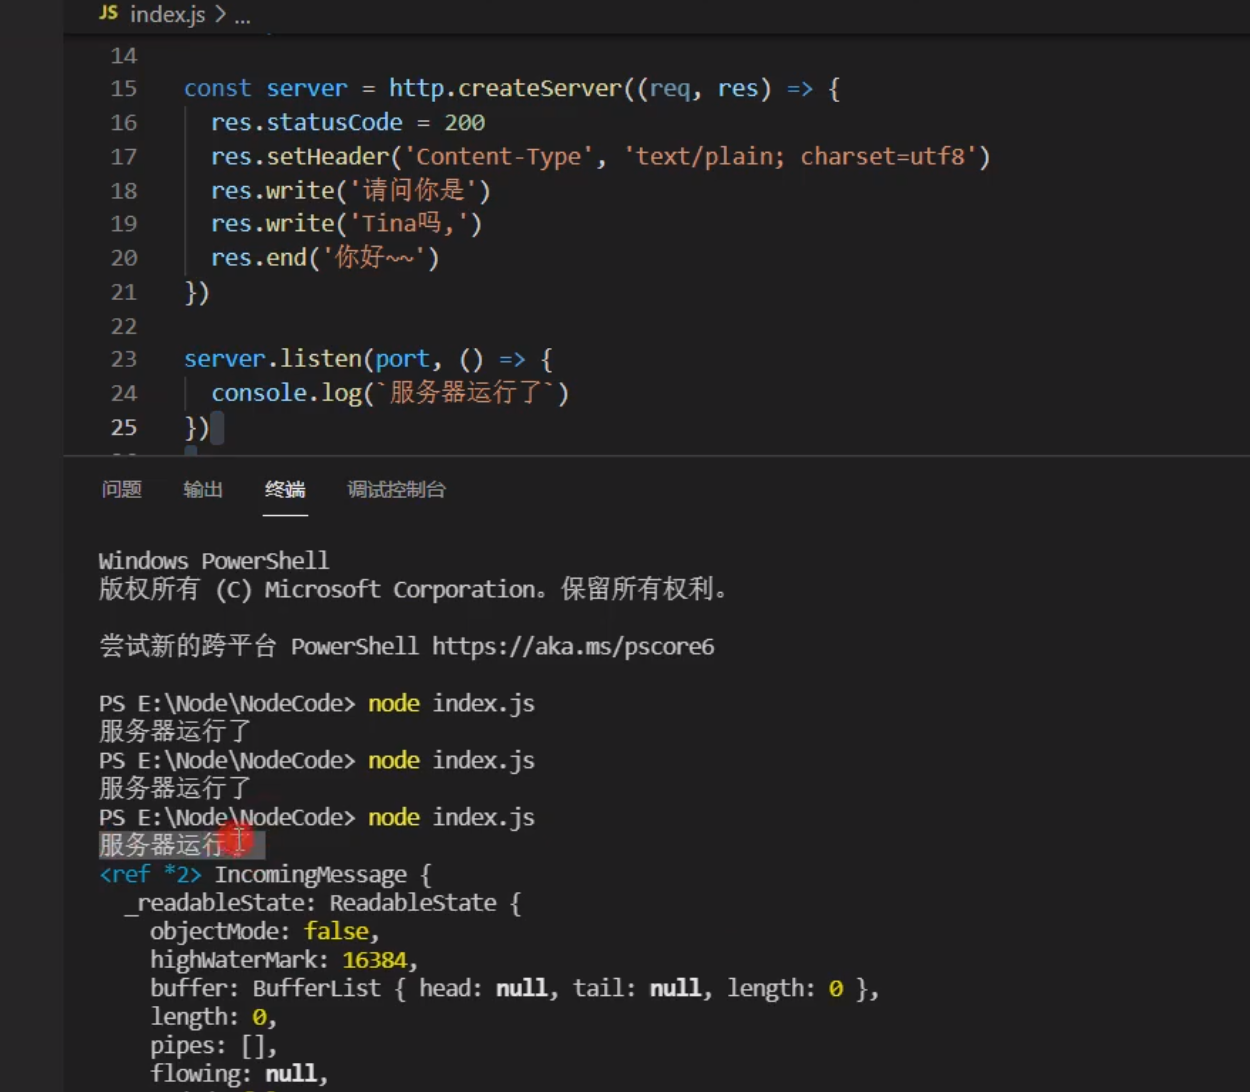Click the IncomingMessage text in terminal output
1250x1092 pixels.
click(310, 875)
